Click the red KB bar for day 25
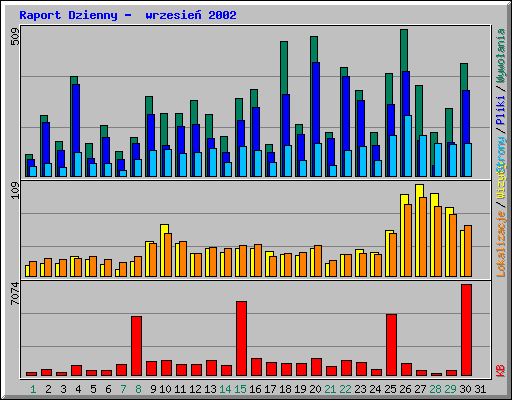The height and width of the screenshot is (400, 512). point(391,345)
